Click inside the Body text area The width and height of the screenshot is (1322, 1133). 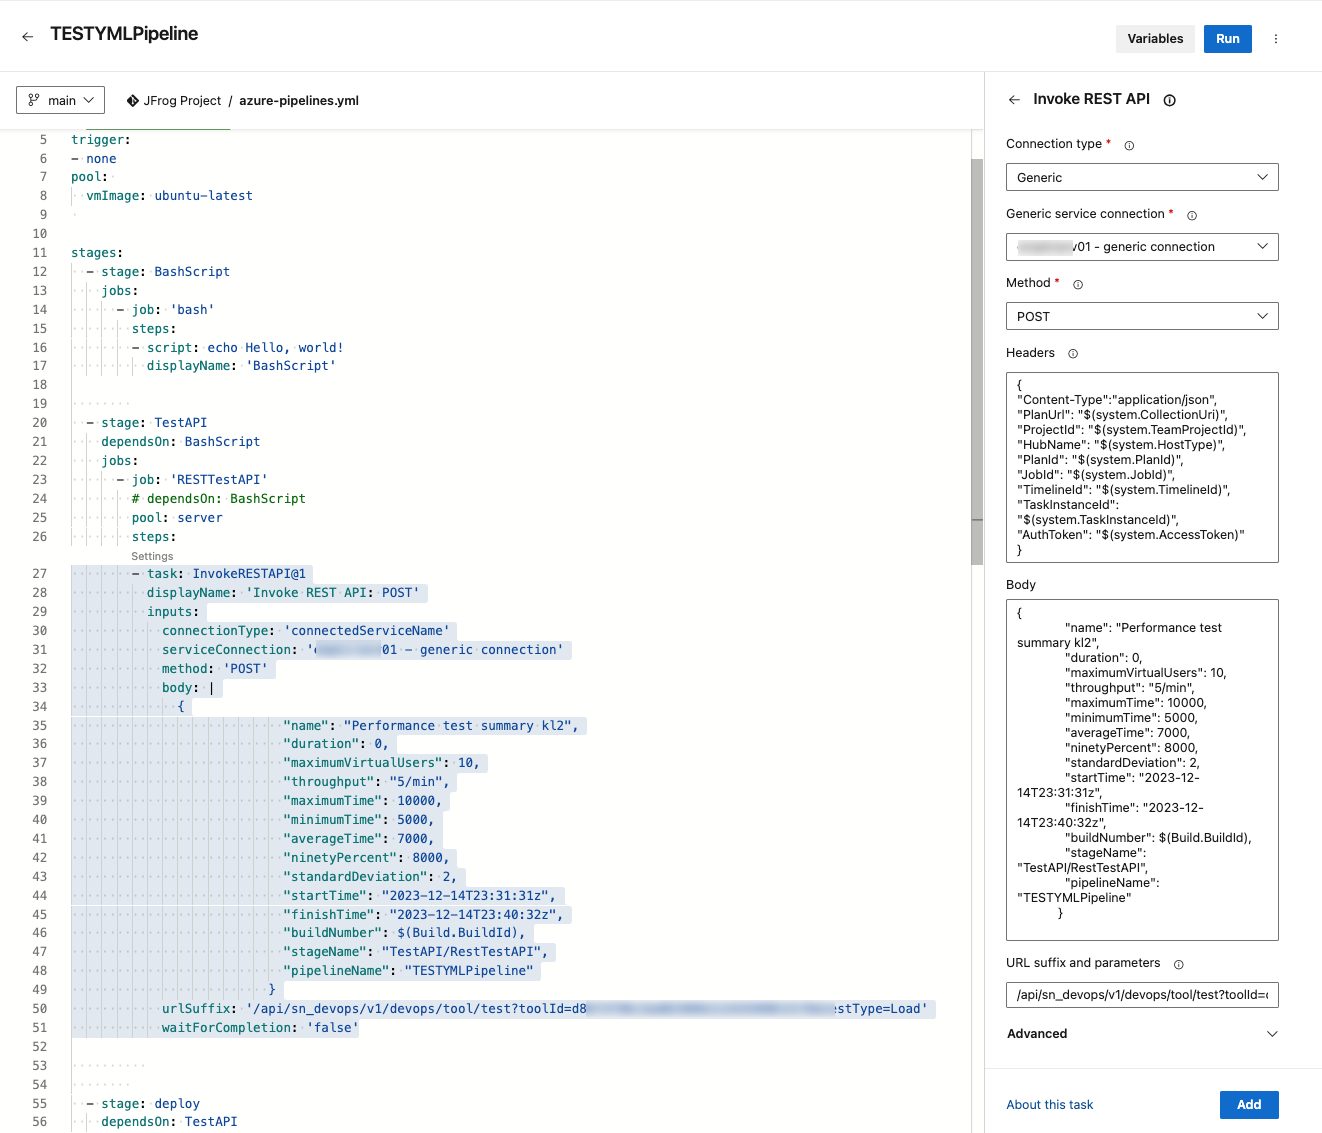click(1142, 770)
